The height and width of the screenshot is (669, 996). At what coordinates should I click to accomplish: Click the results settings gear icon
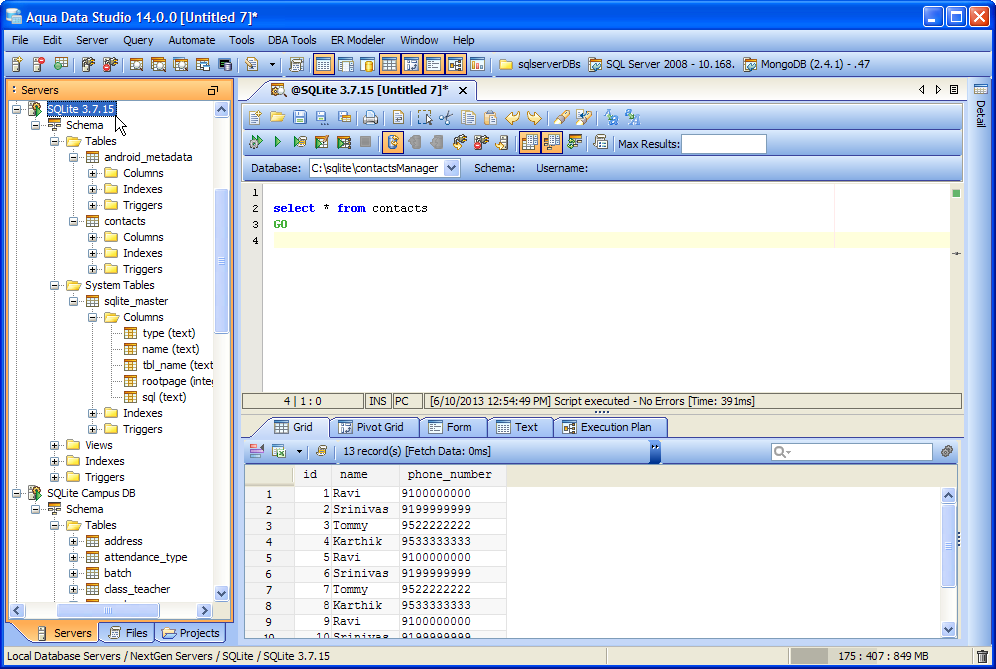(946, 451)
